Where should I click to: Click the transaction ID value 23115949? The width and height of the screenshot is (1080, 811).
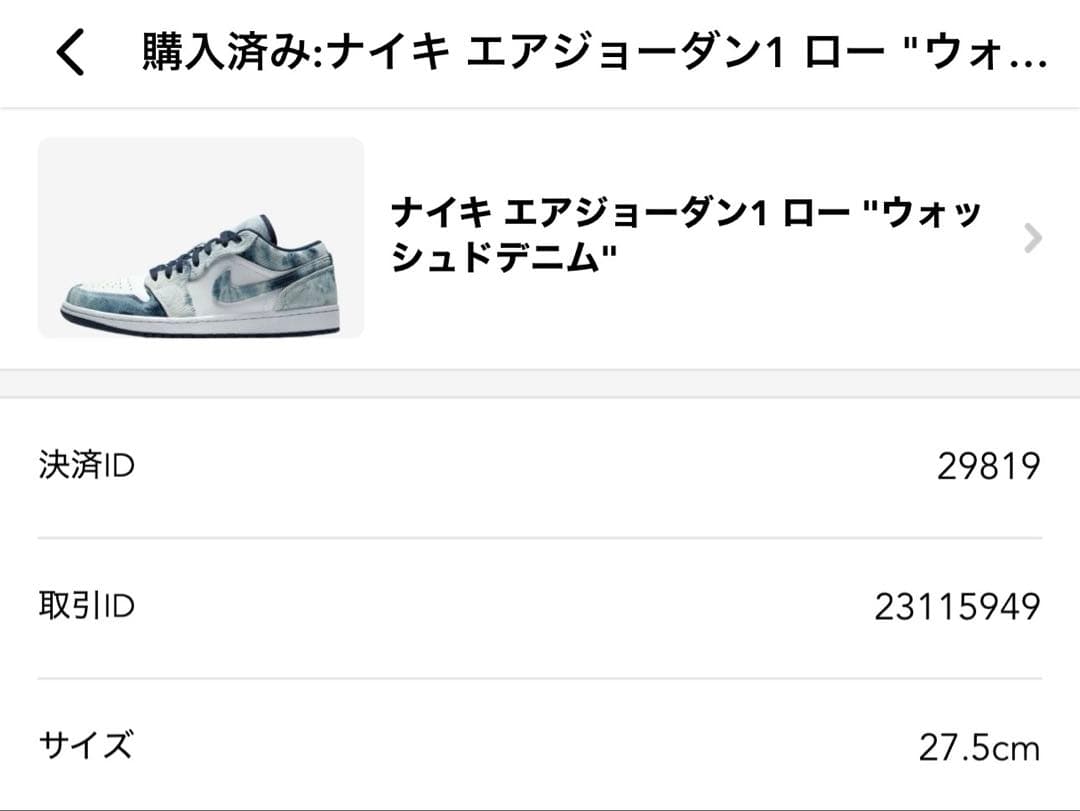[x=957, y=607]
